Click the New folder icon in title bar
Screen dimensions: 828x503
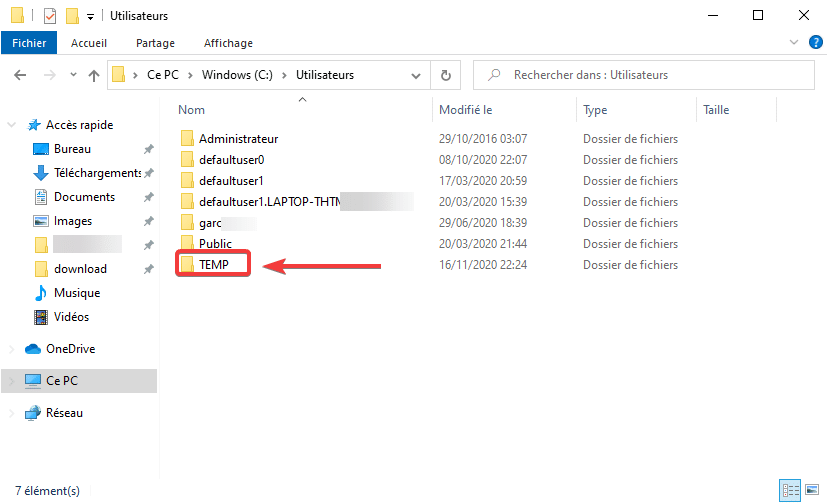coord(71,16)
